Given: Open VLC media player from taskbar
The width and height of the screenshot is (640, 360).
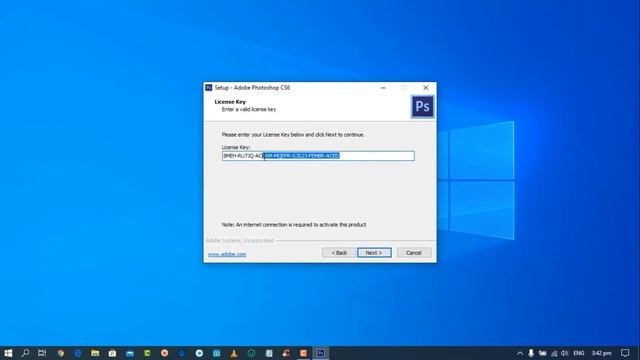Looking at the screenshot, I should click(x=234, y=353).
